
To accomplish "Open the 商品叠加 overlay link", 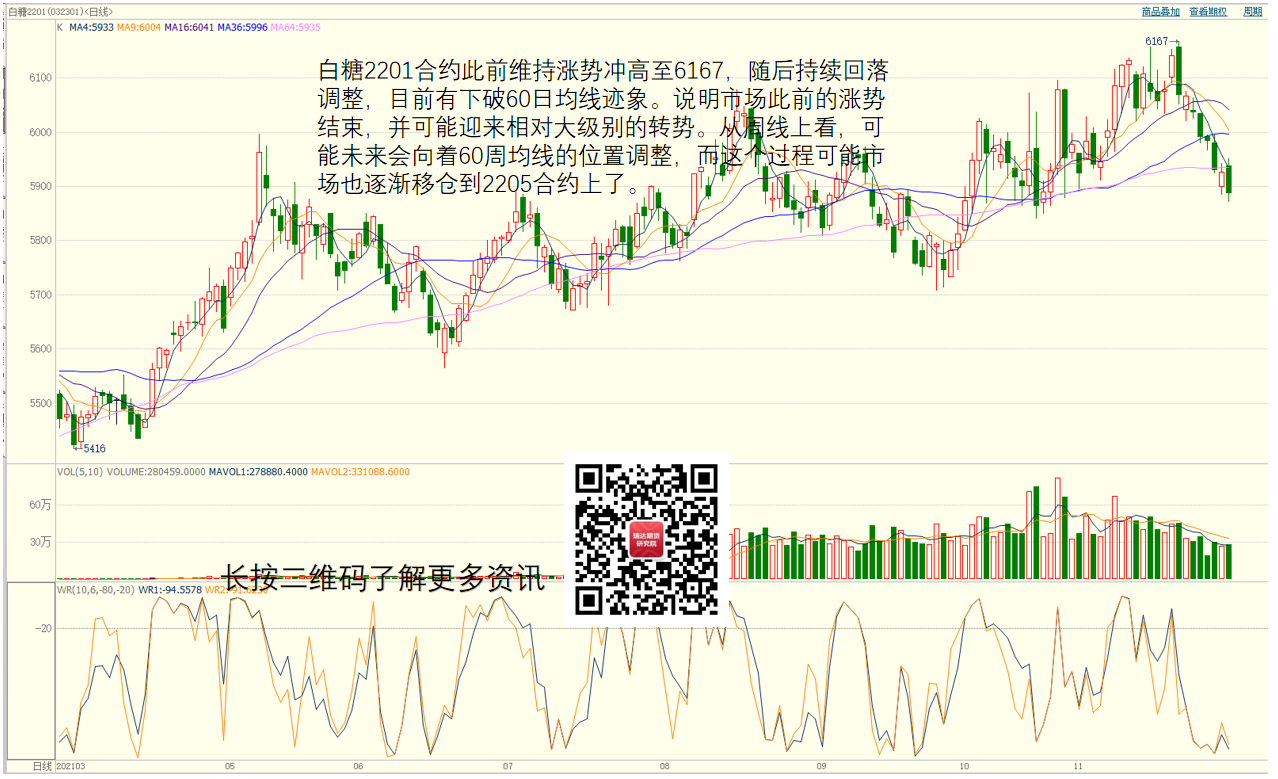I will coord(1160,12).
